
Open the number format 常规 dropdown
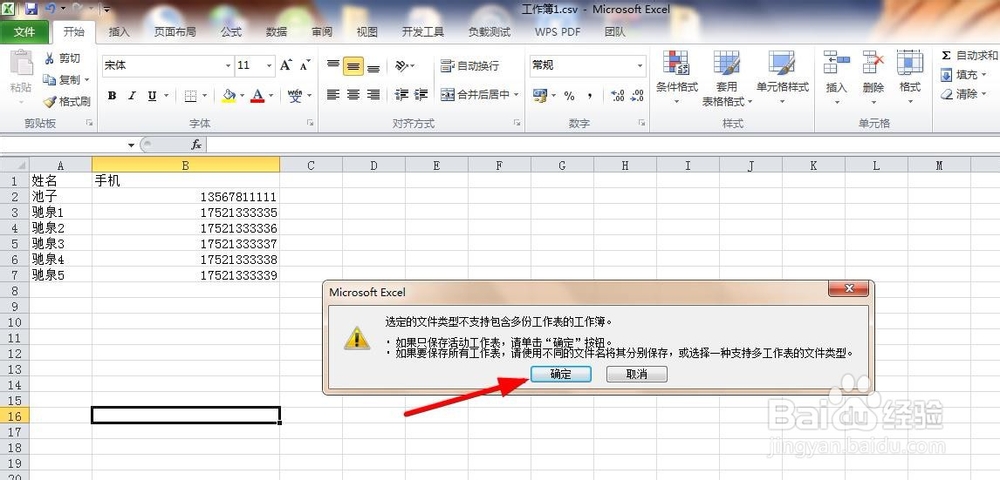pyautogui.click(x=640, y=66)
